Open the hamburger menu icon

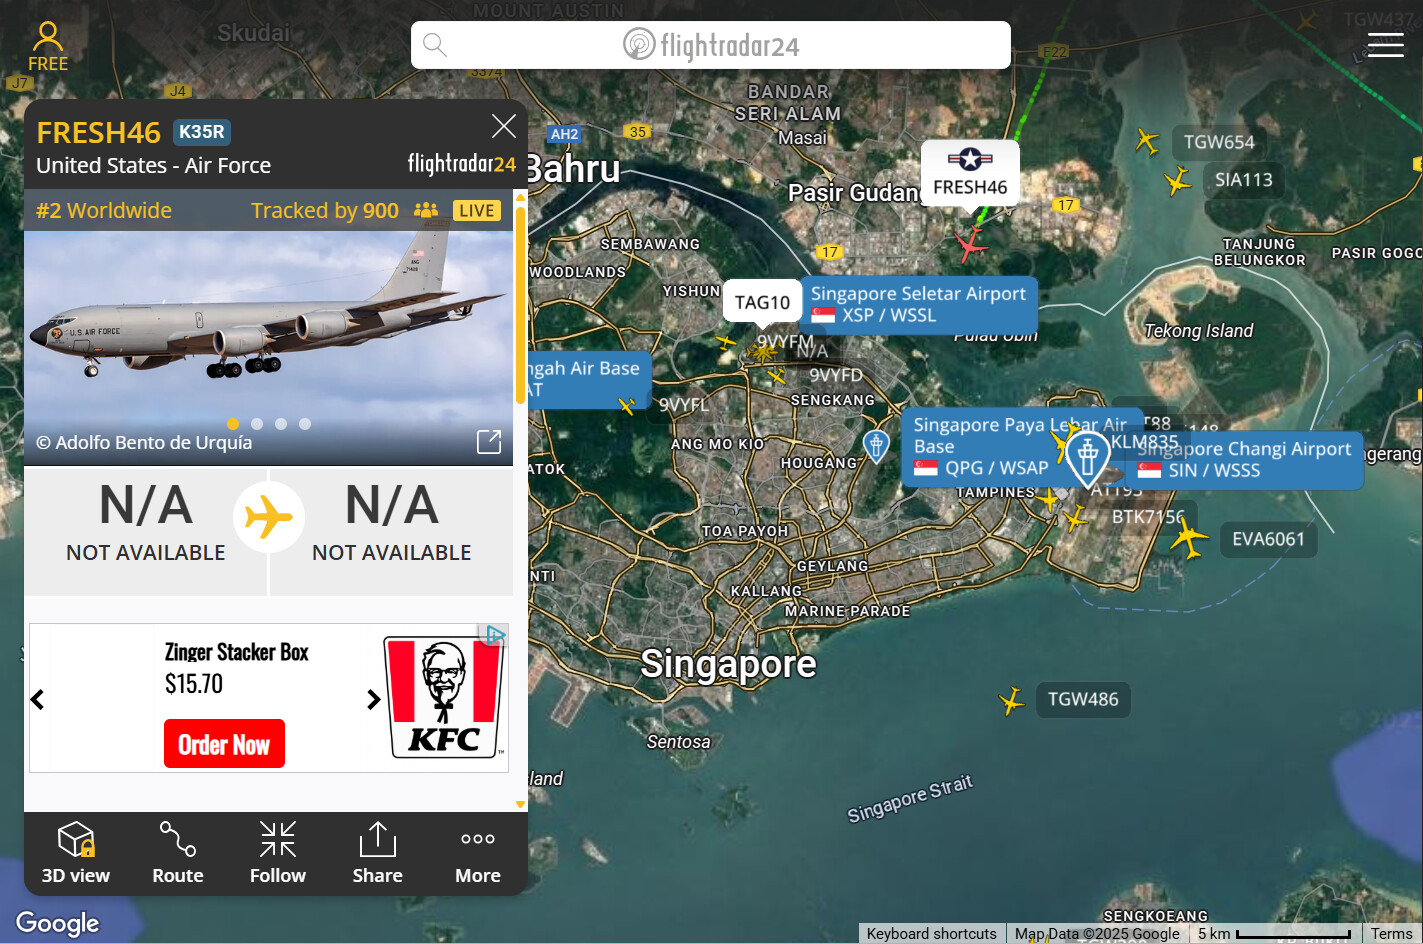(x=1385, y=45)
